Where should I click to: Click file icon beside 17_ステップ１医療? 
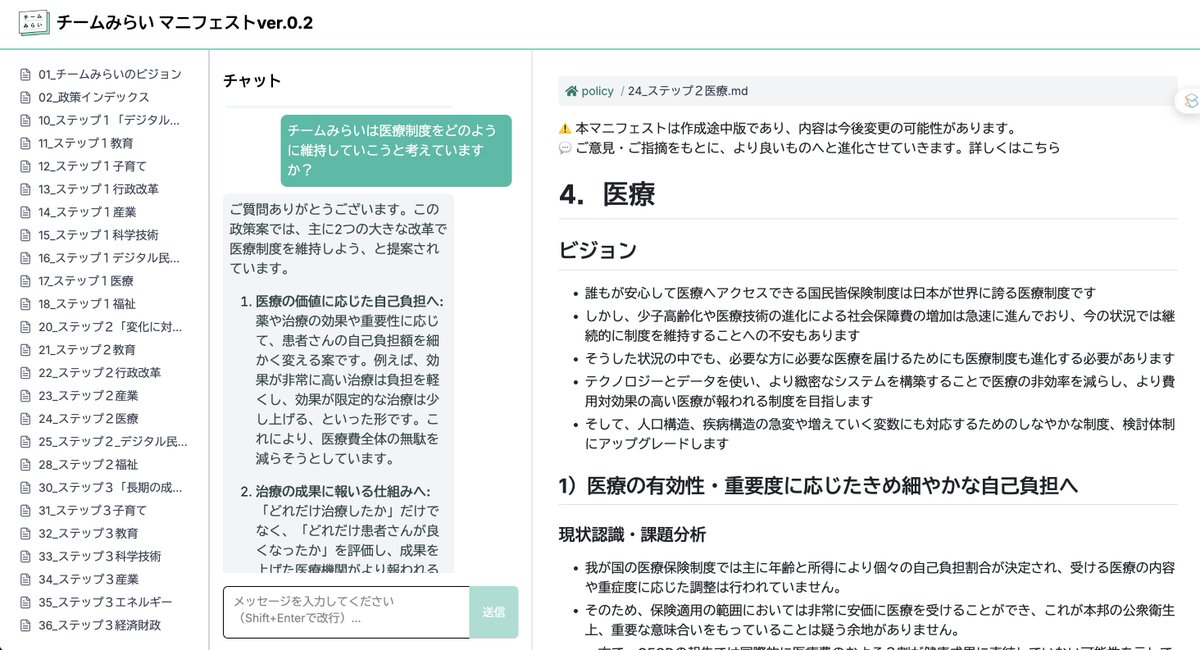26,281
